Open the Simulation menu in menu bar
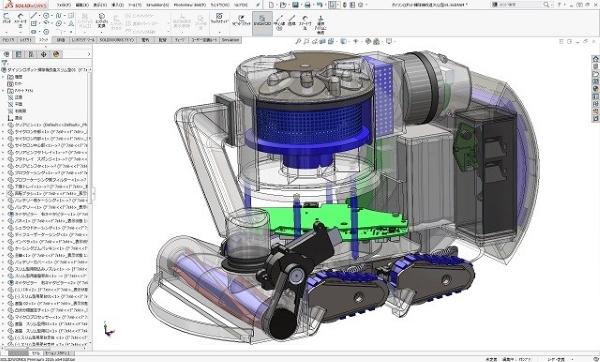600x362 pixels. [x=157, y=5]
